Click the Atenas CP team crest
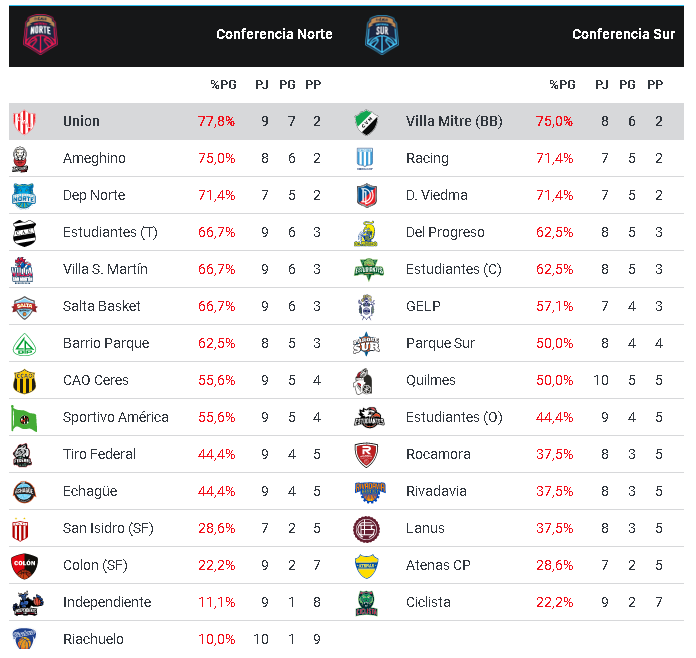Viewport: 696px width, 658px height. 365,566
